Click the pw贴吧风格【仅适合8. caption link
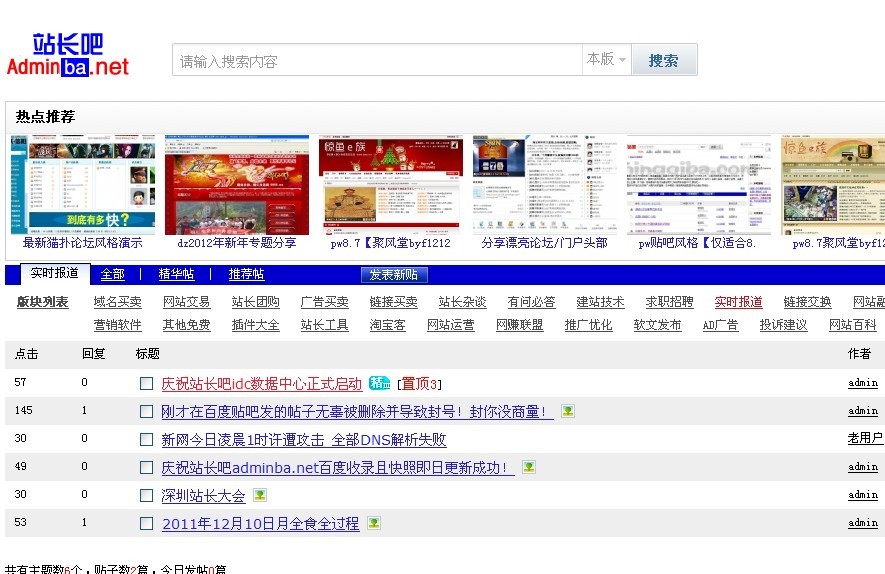The height and width of the screenshot is (574, 885). [697, 243]
